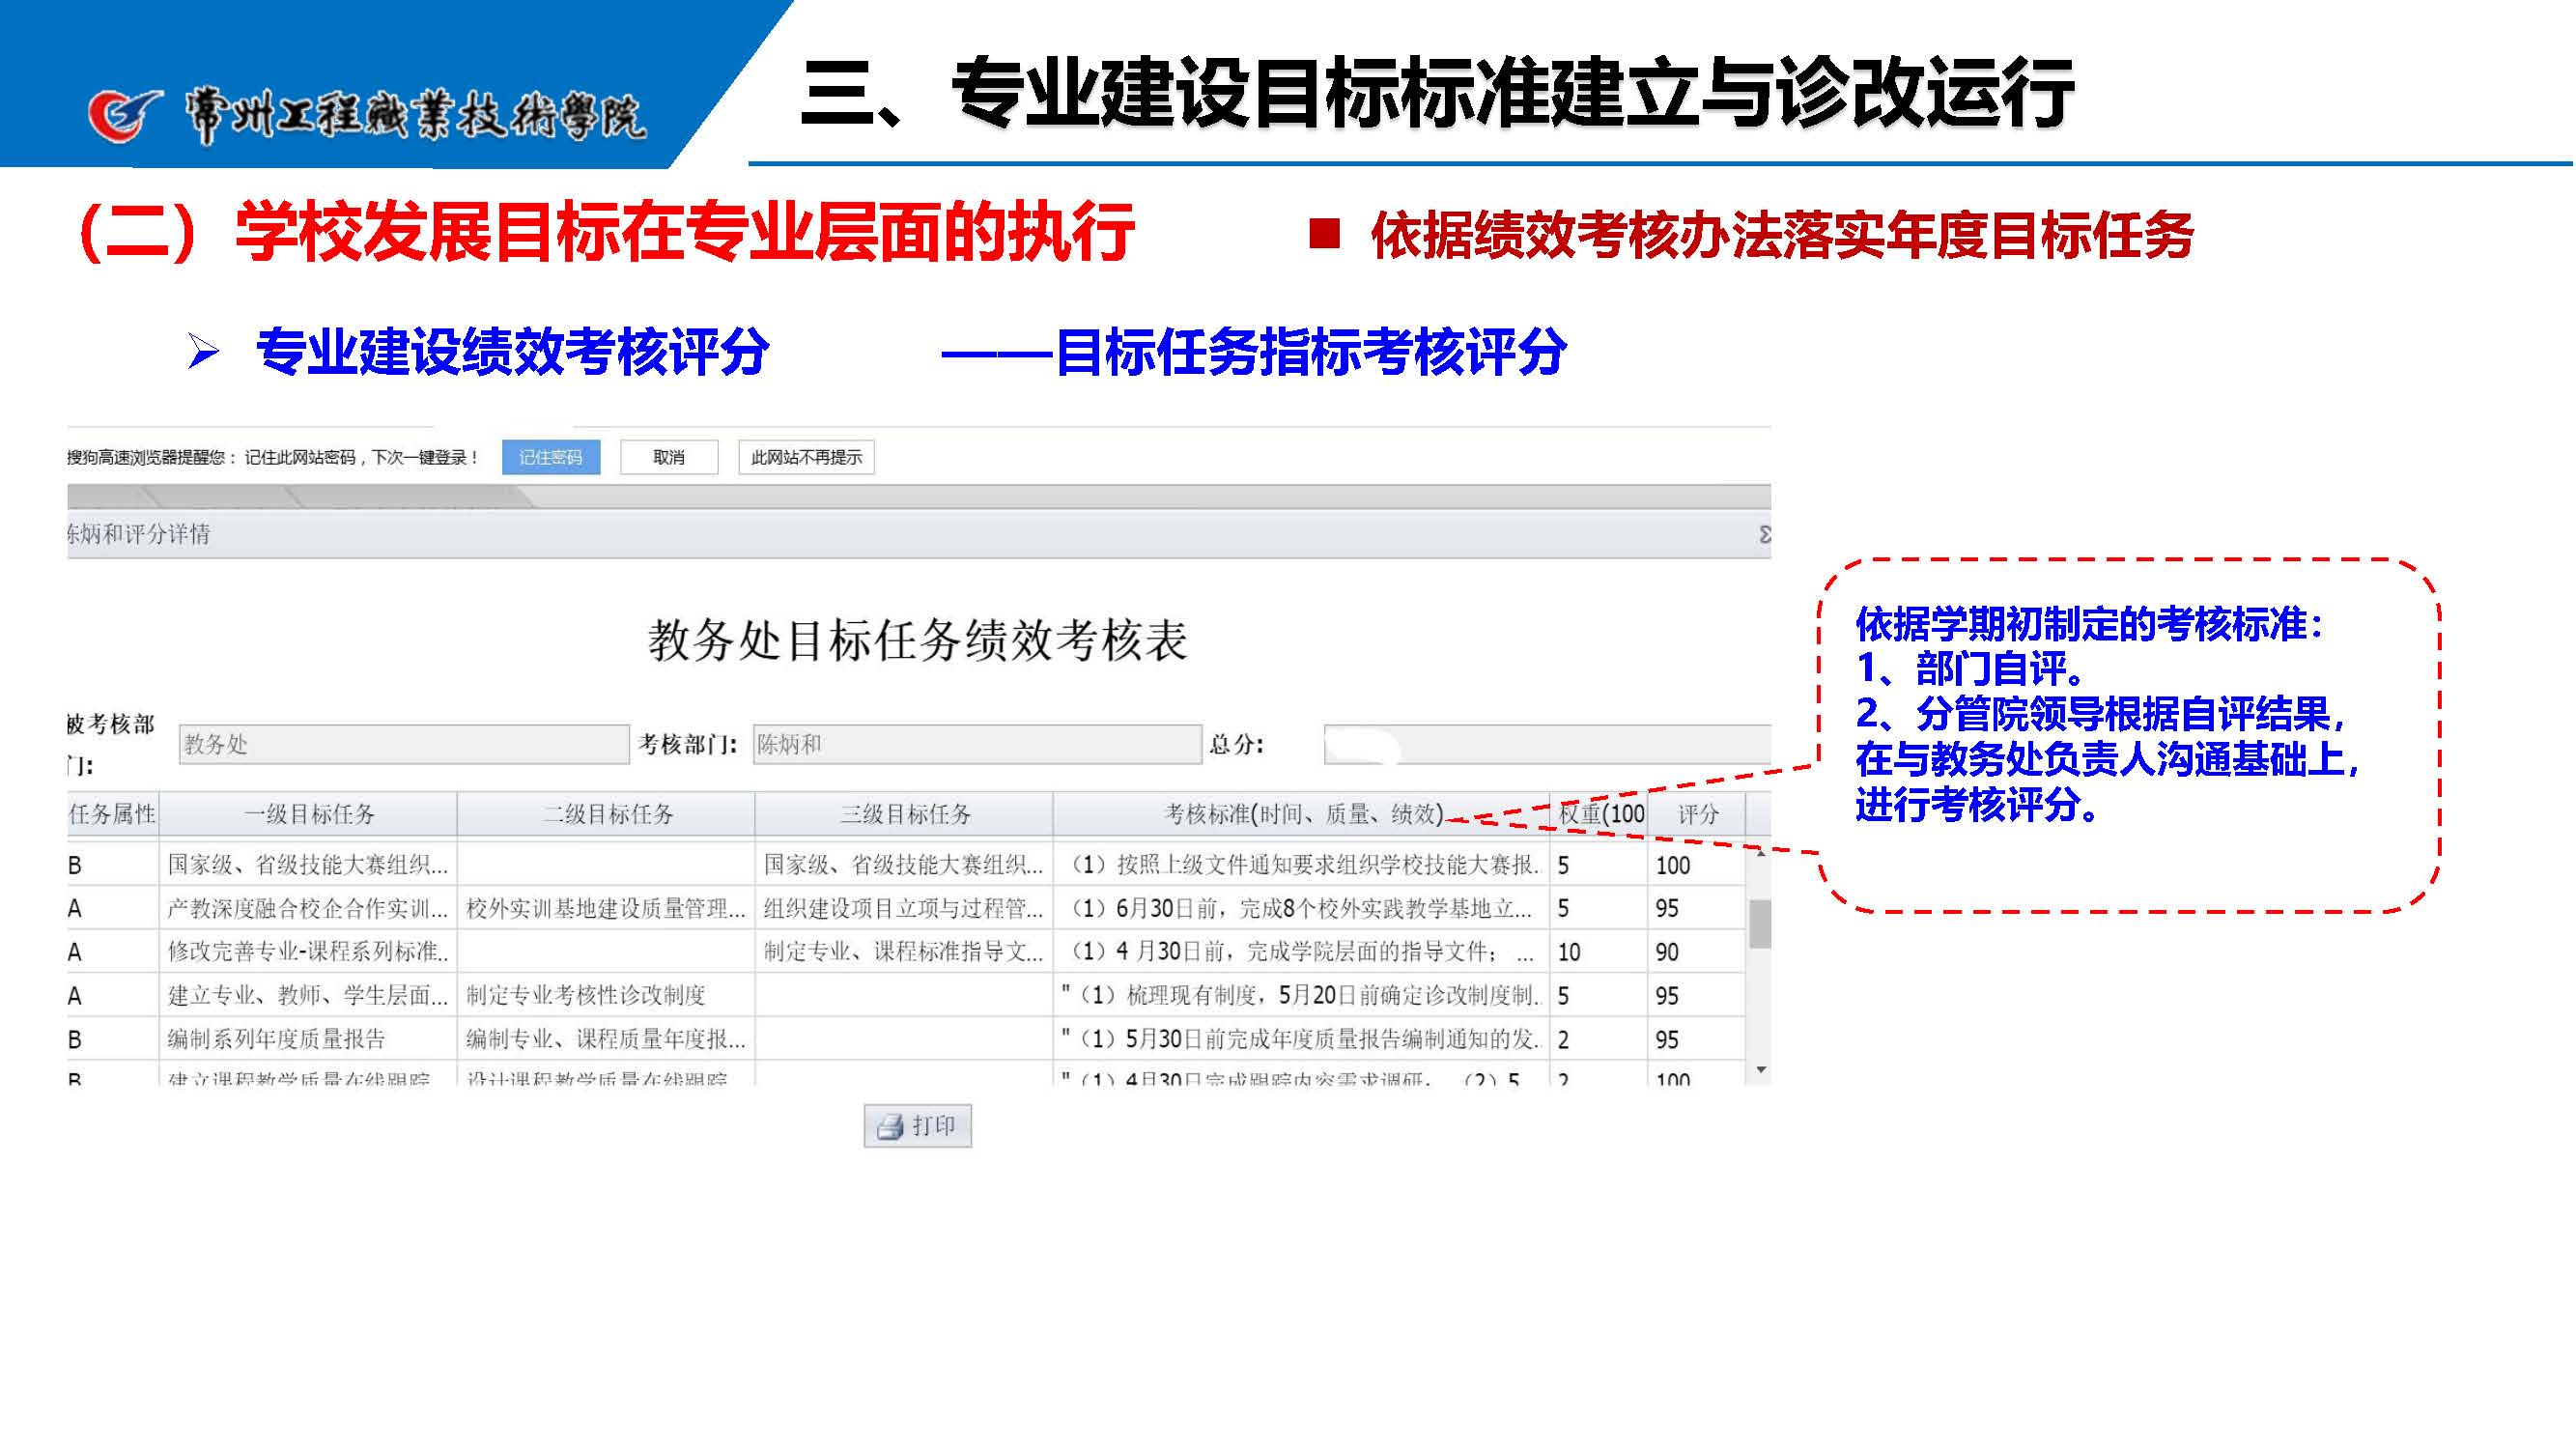The width and height of the screenshot is (2576, 1450).
Task: Click 记住密码 button in browser prompt
Action: (550, 457)
